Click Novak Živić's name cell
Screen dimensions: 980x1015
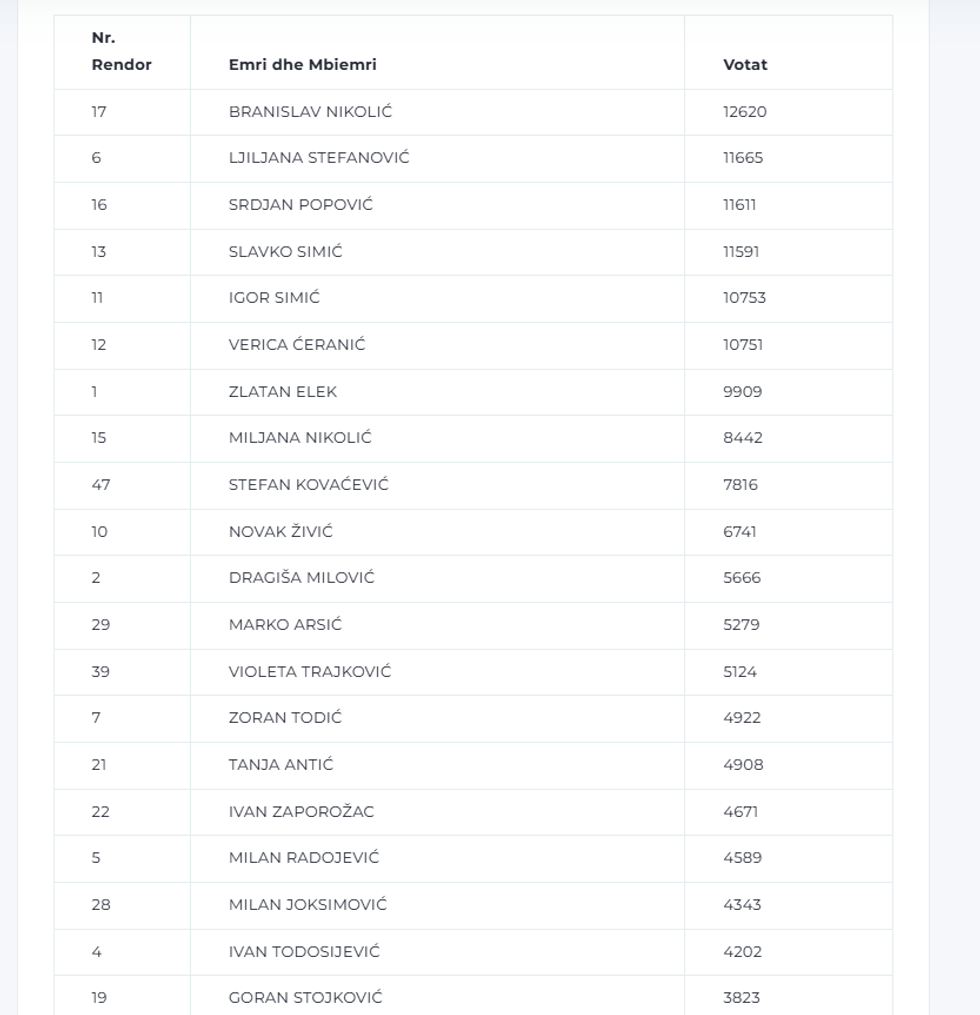[280, 531]
